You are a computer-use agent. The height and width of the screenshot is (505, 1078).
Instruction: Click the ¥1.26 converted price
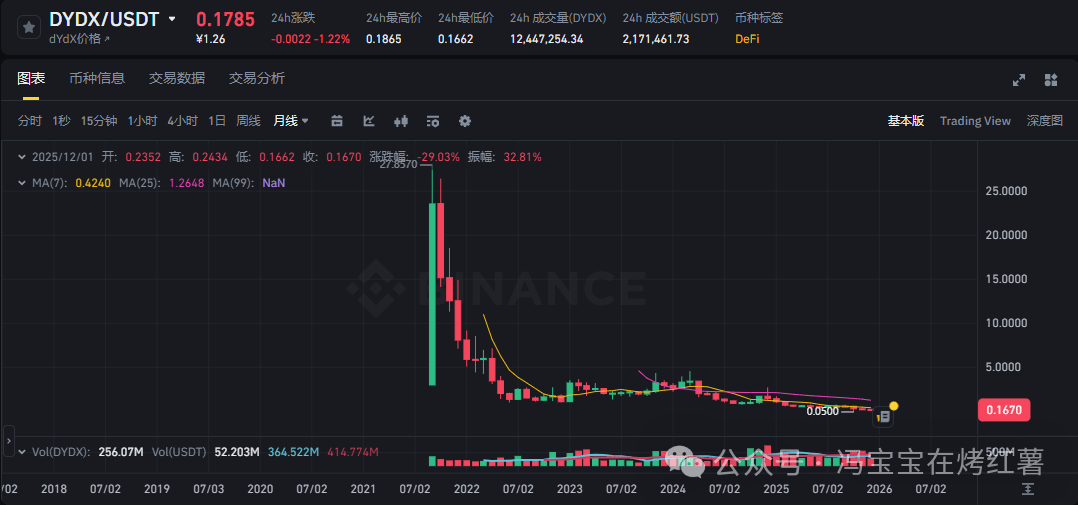coord(210,39)
